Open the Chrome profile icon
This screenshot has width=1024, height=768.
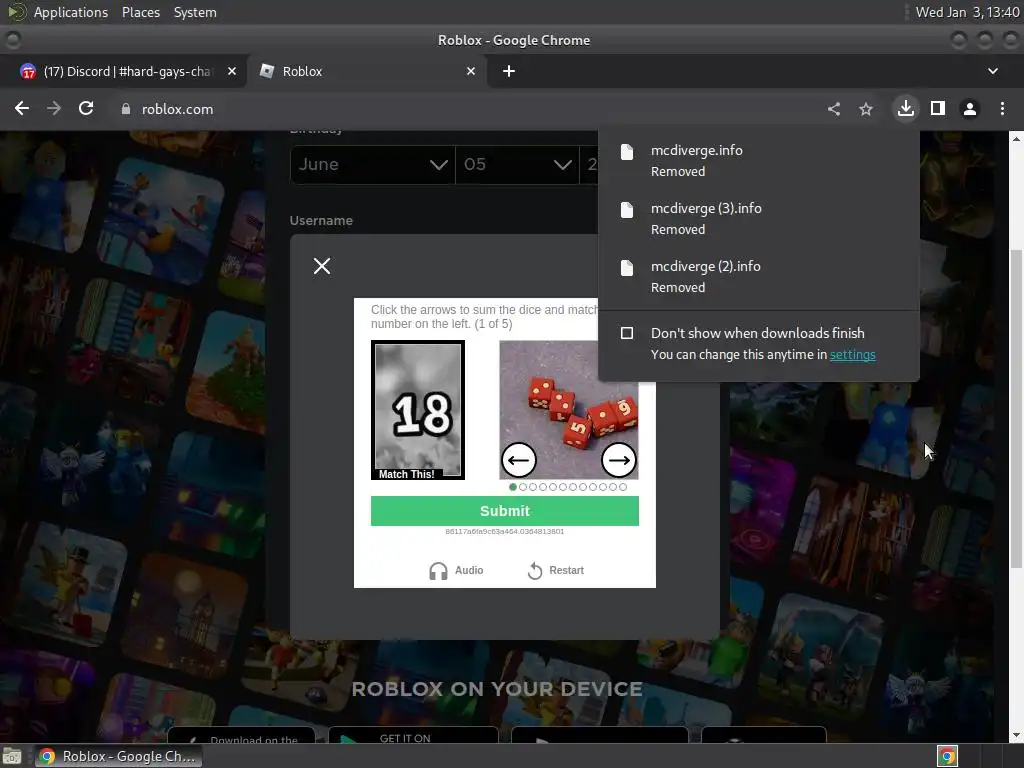point(970,109)
